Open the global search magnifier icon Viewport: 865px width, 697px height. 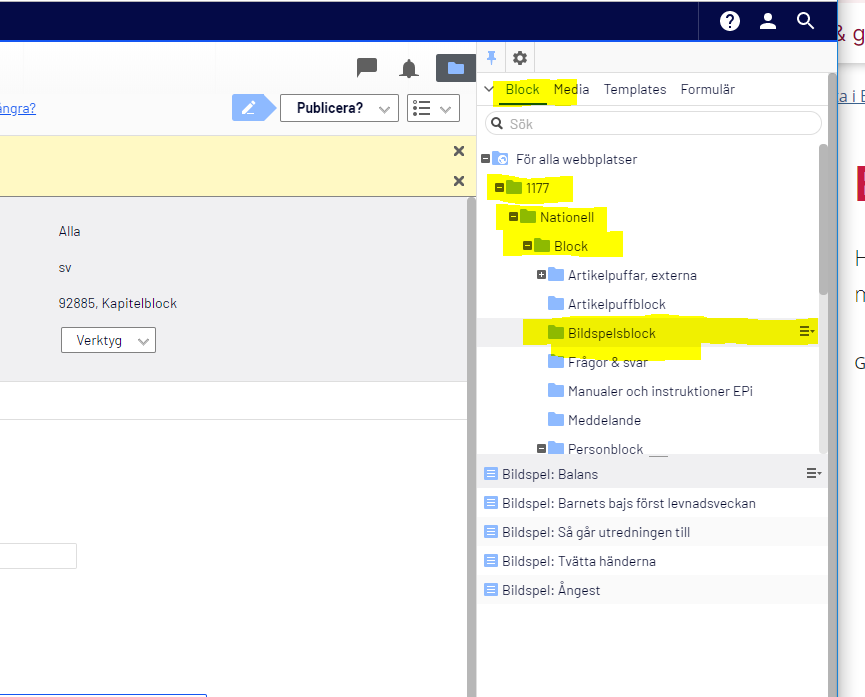pos(806,21)
